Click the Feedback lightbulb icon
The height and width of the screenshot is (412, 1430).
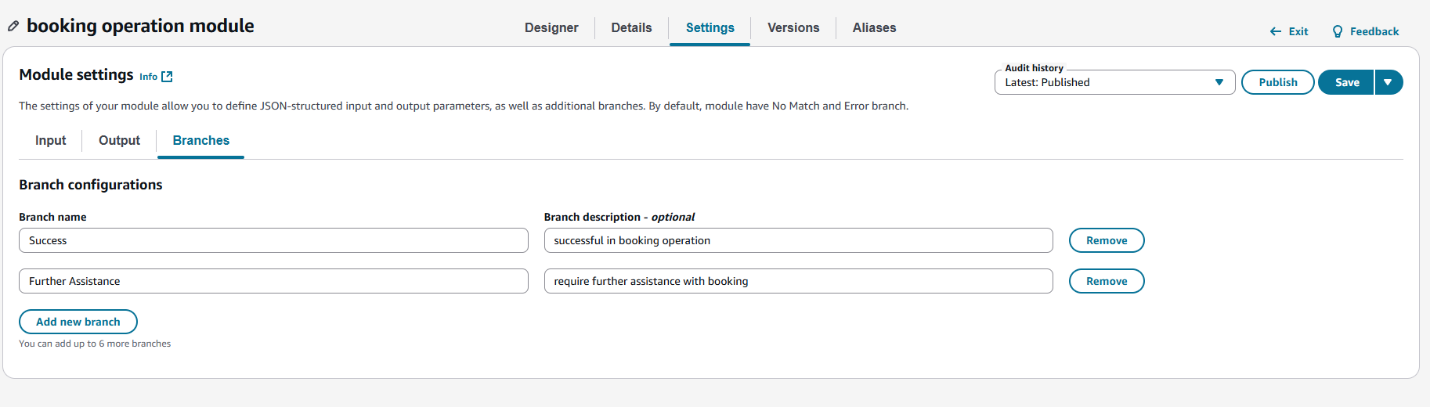tap(1337, 32)
